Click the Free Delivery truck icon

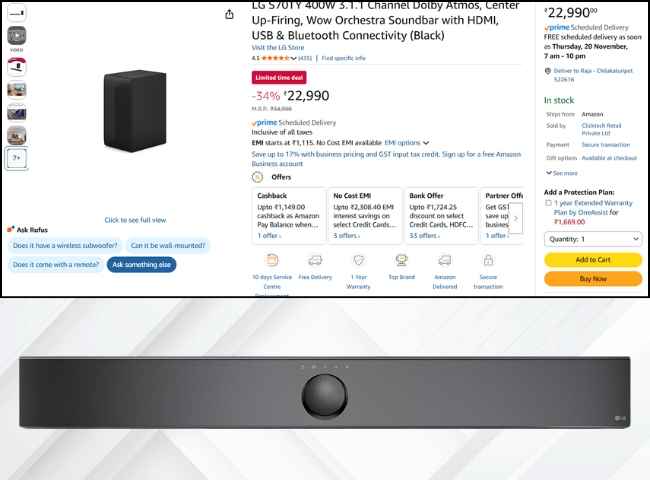pos(315,260)
